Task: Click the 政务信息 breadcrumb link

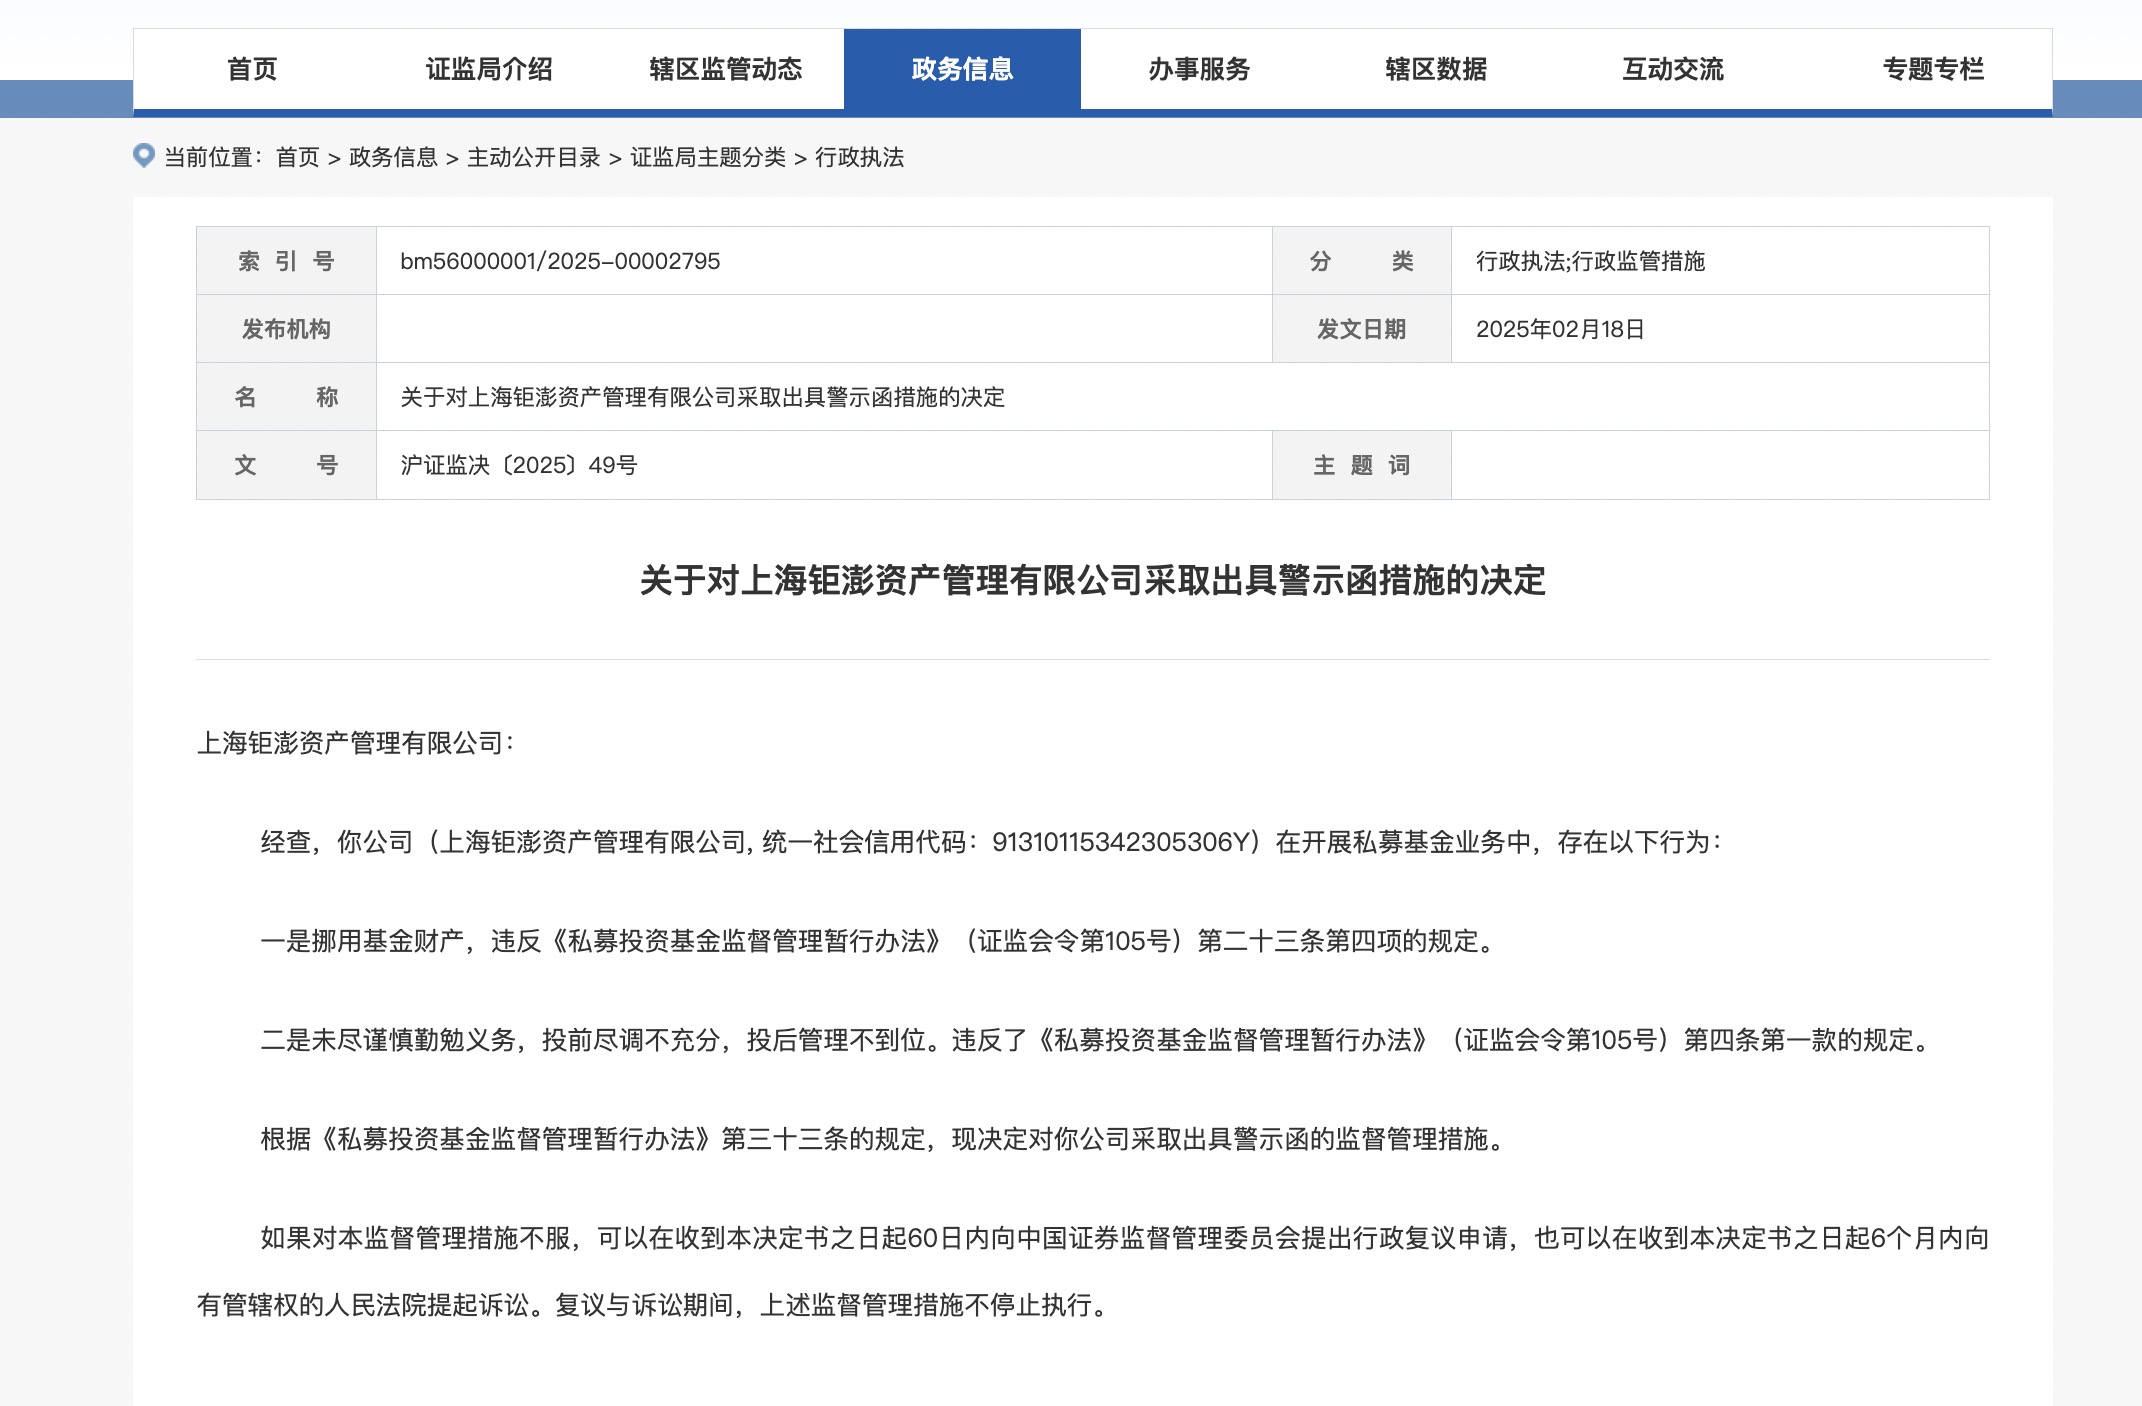Action: (x=393, y=157)
